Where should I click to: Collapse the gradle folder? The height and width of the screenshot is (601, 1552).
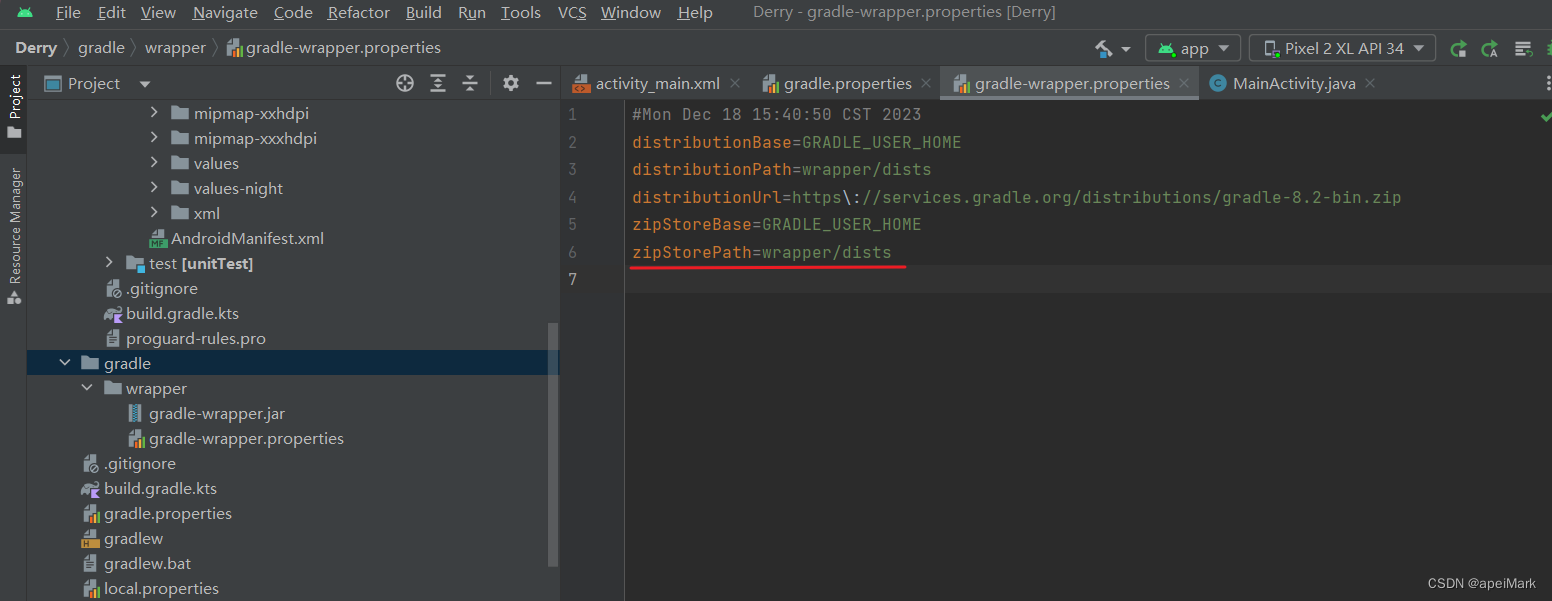coord(65,363)
